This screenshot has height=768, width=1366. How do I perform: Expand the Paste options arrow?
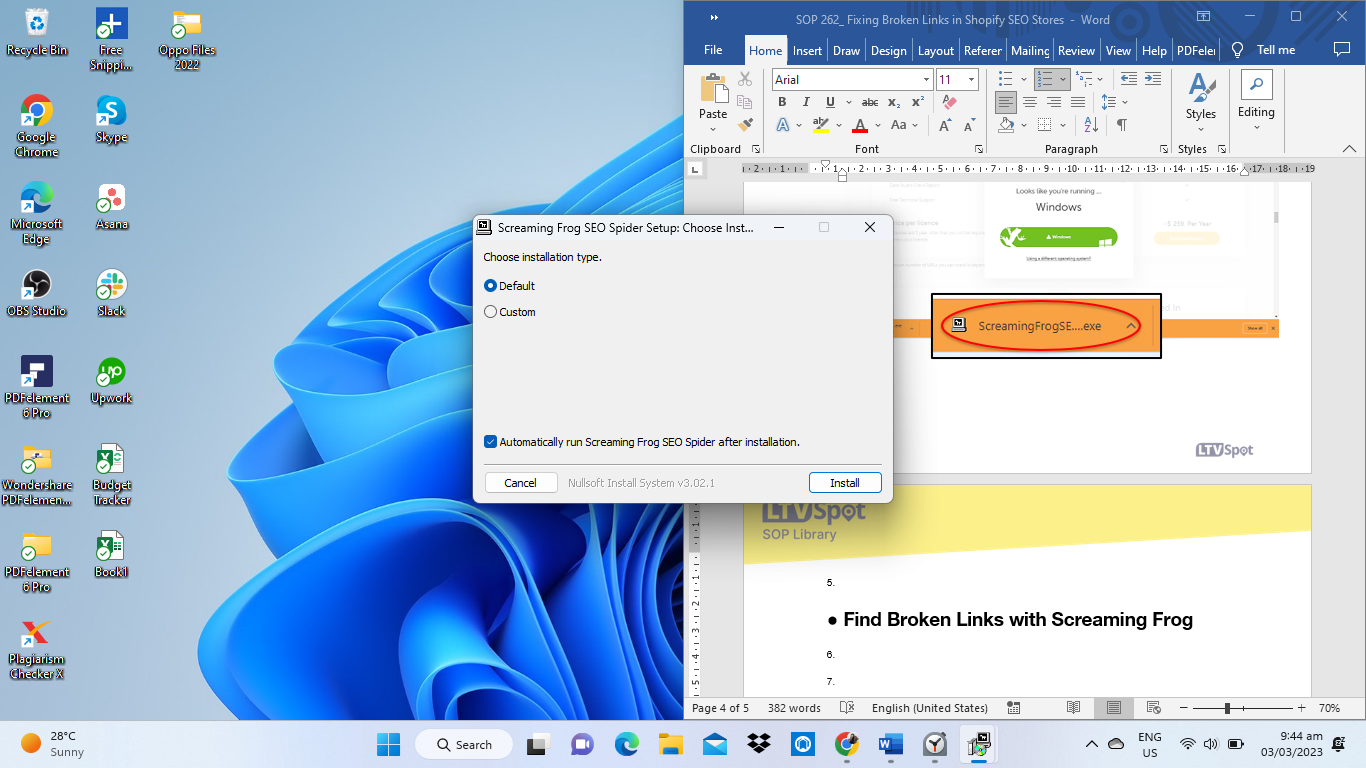click(714, 128)
